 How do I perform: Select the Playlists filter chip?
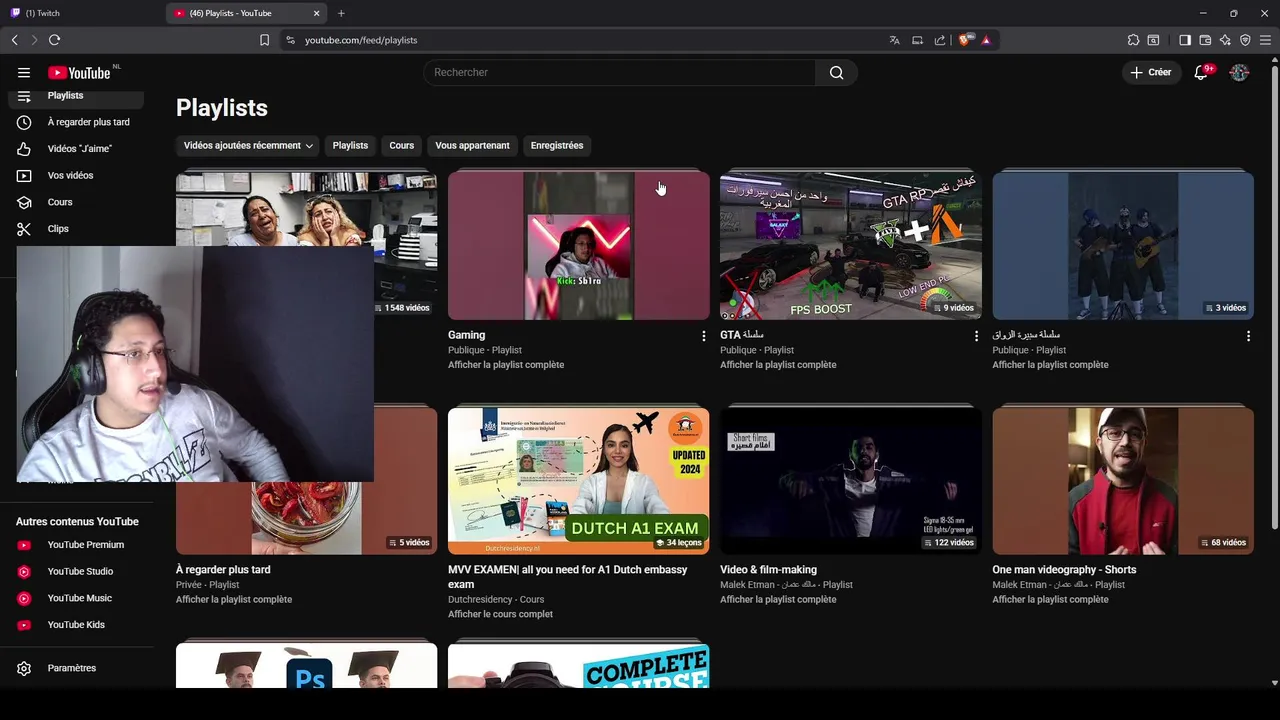[350, 146]
